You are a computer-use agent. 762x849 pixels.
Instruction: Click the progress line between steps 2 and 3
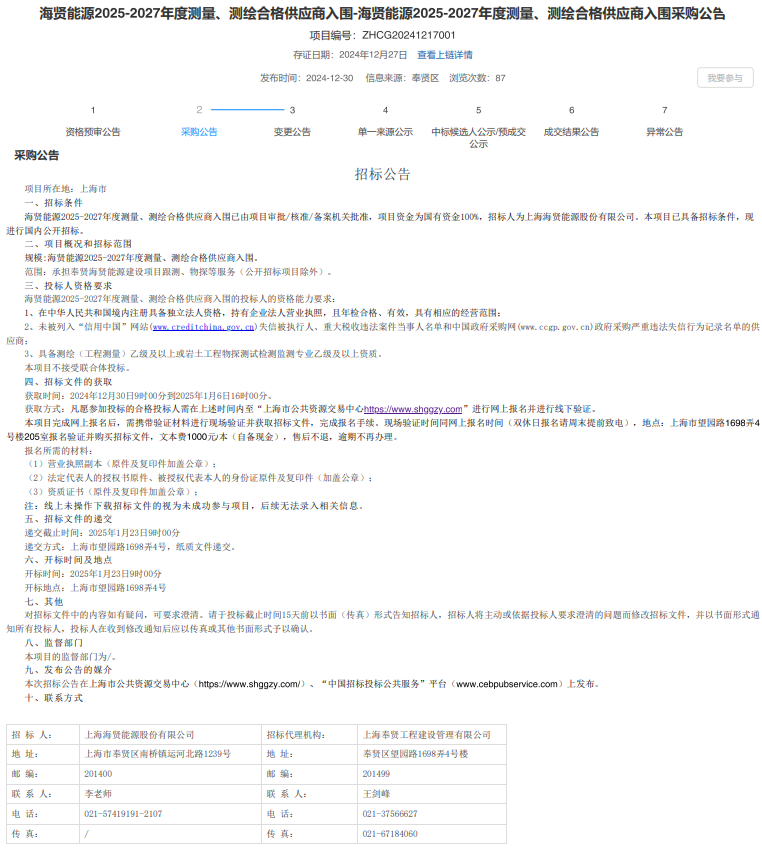(x=247, y=110)
